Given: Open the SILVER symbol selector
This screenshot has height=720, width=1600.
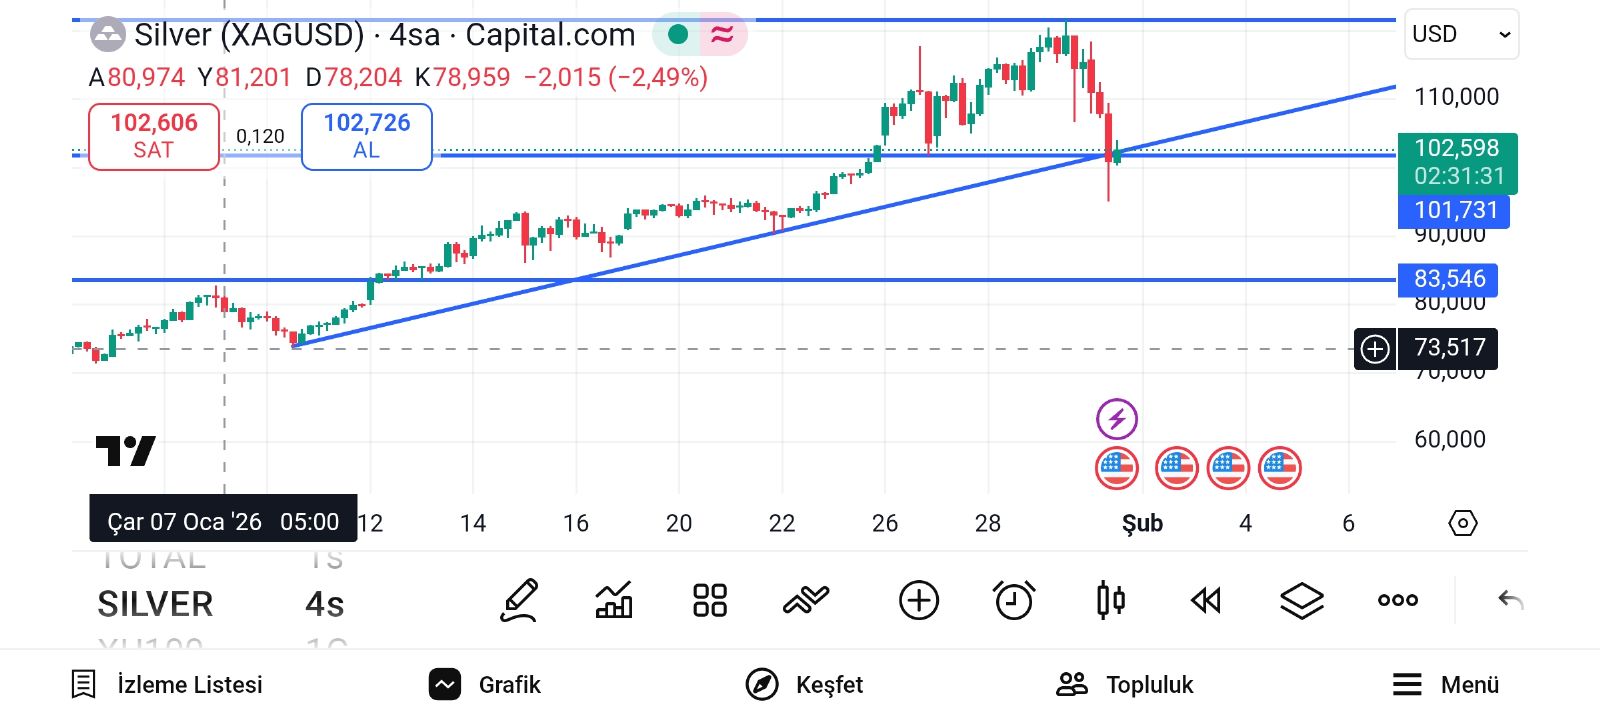Looking at the screenshot, I should click(x=155, y=604).
